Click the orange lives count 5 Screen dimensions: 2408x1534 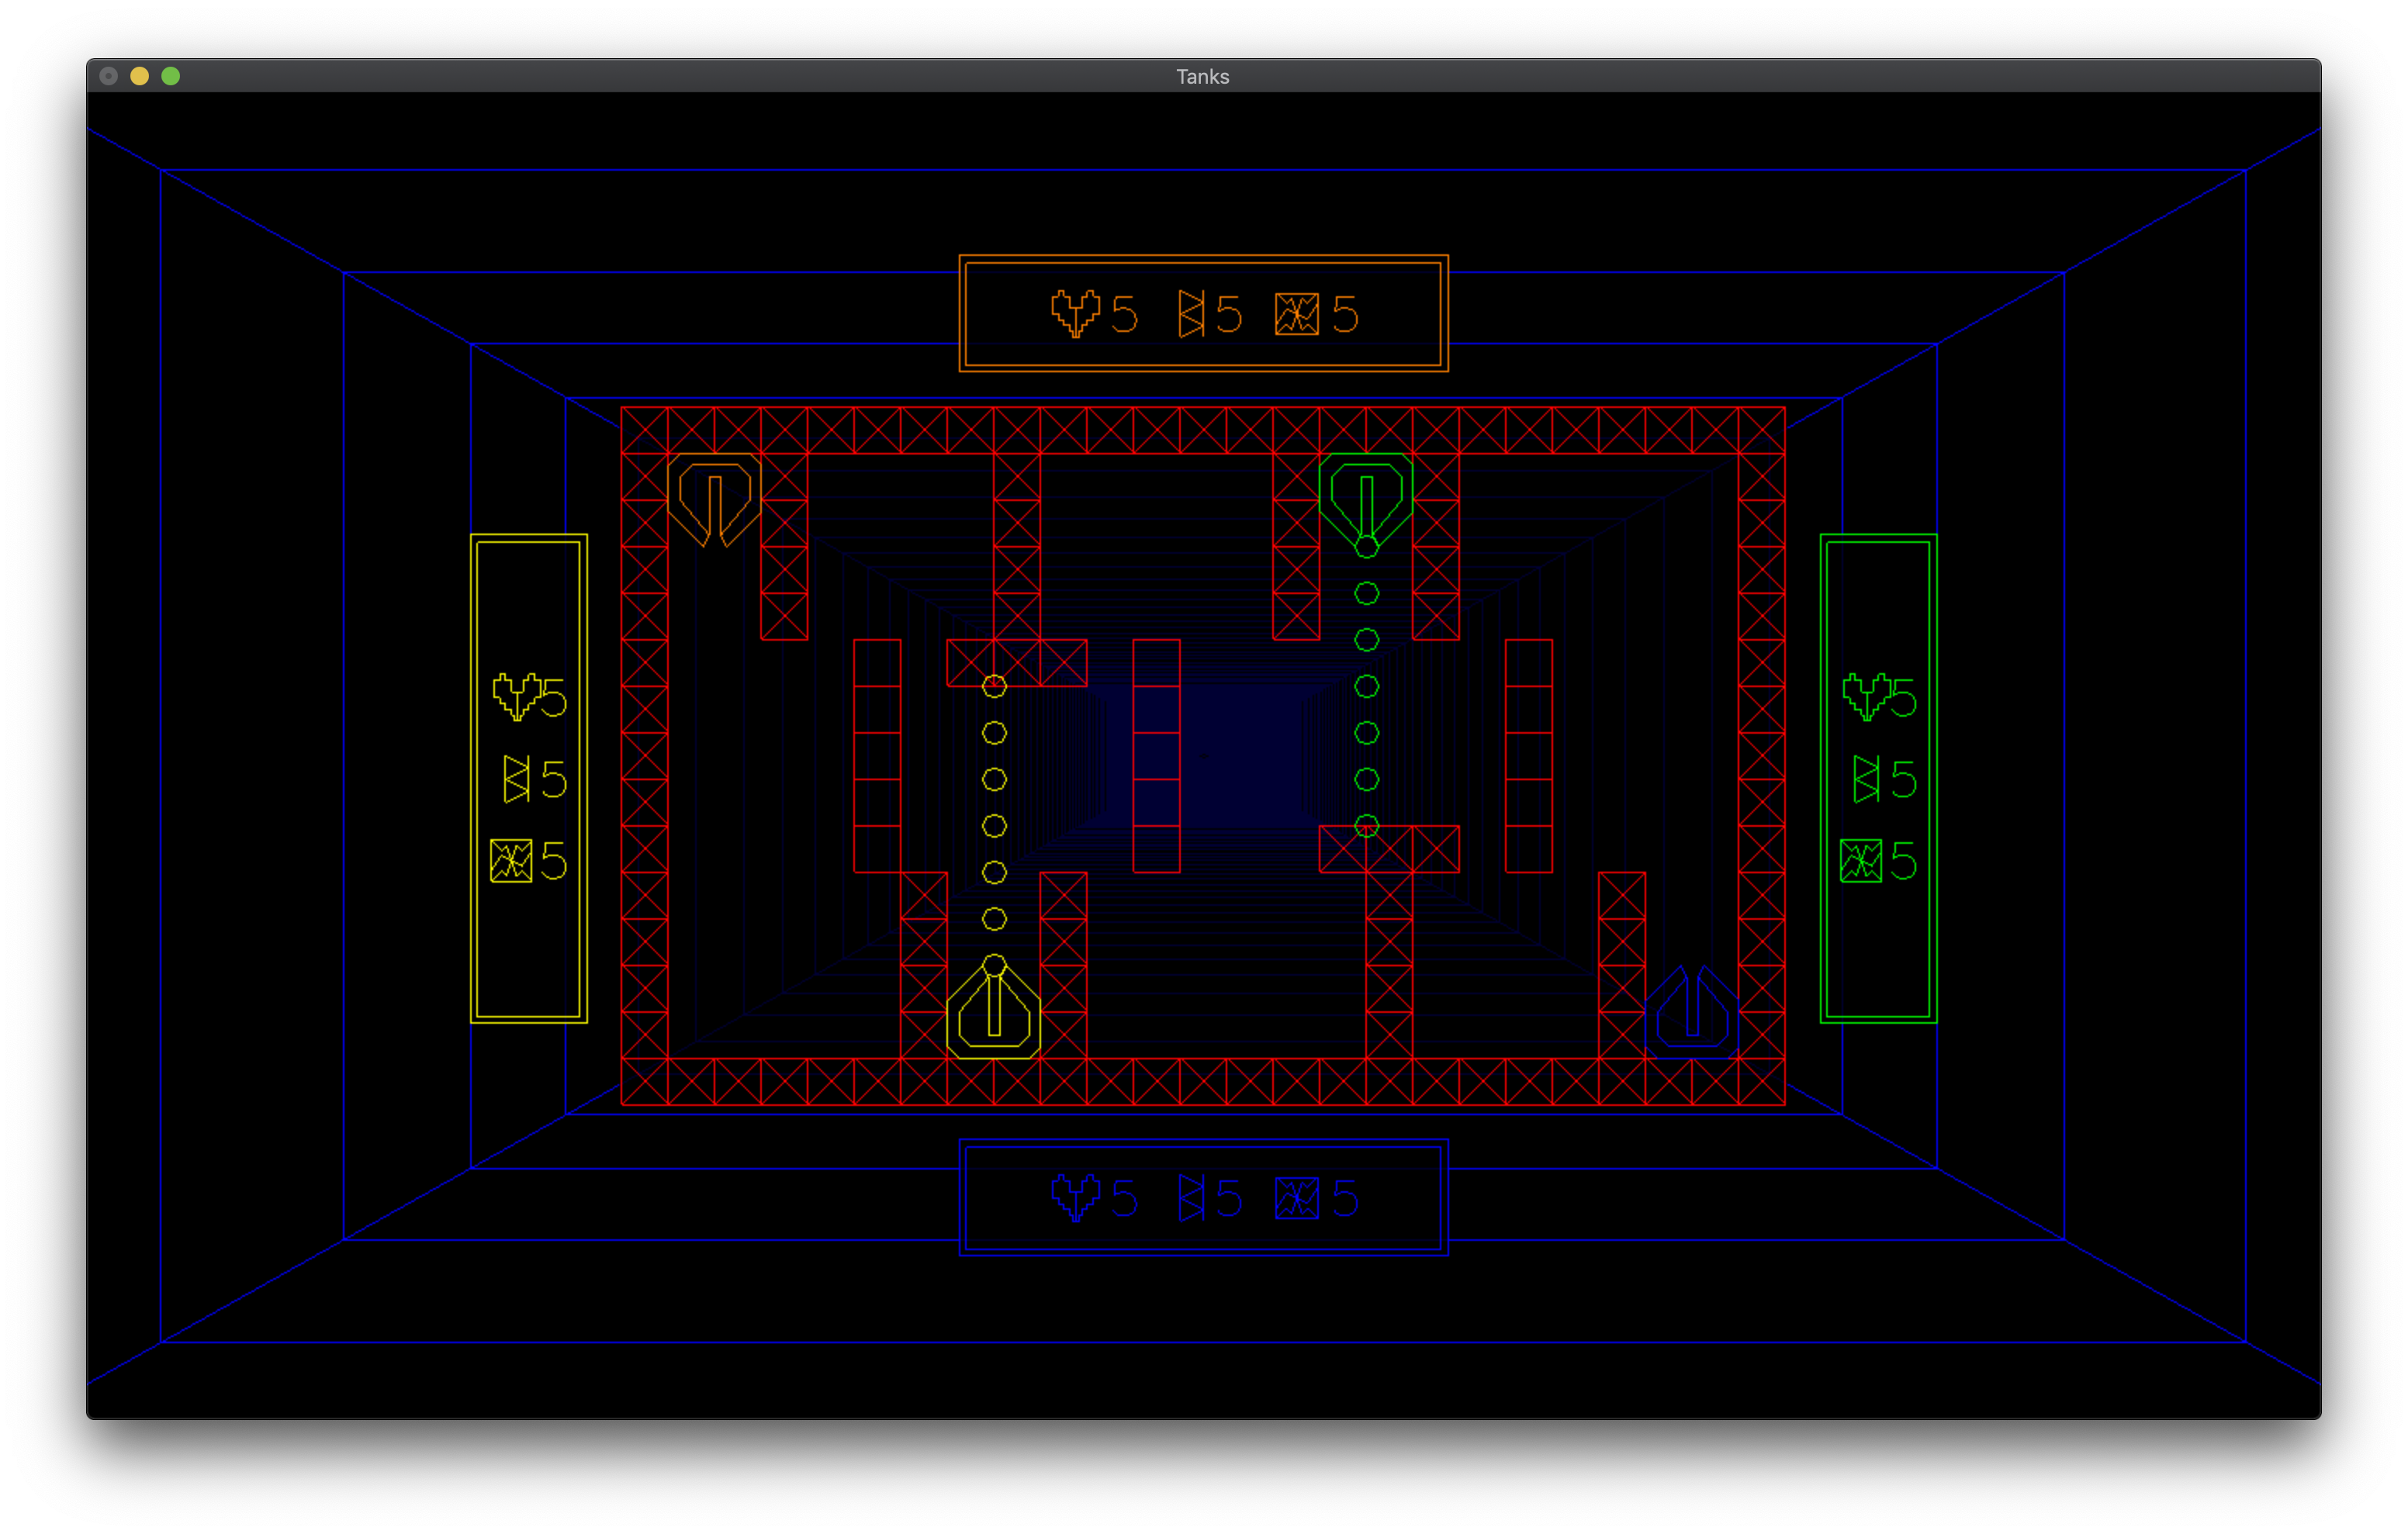tap(1124, 314)
